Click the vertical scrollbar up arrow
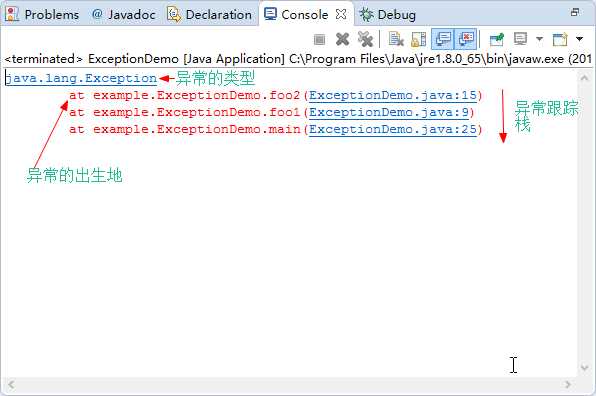This screenshot has height=396, width=596. [x=584, y=78]
